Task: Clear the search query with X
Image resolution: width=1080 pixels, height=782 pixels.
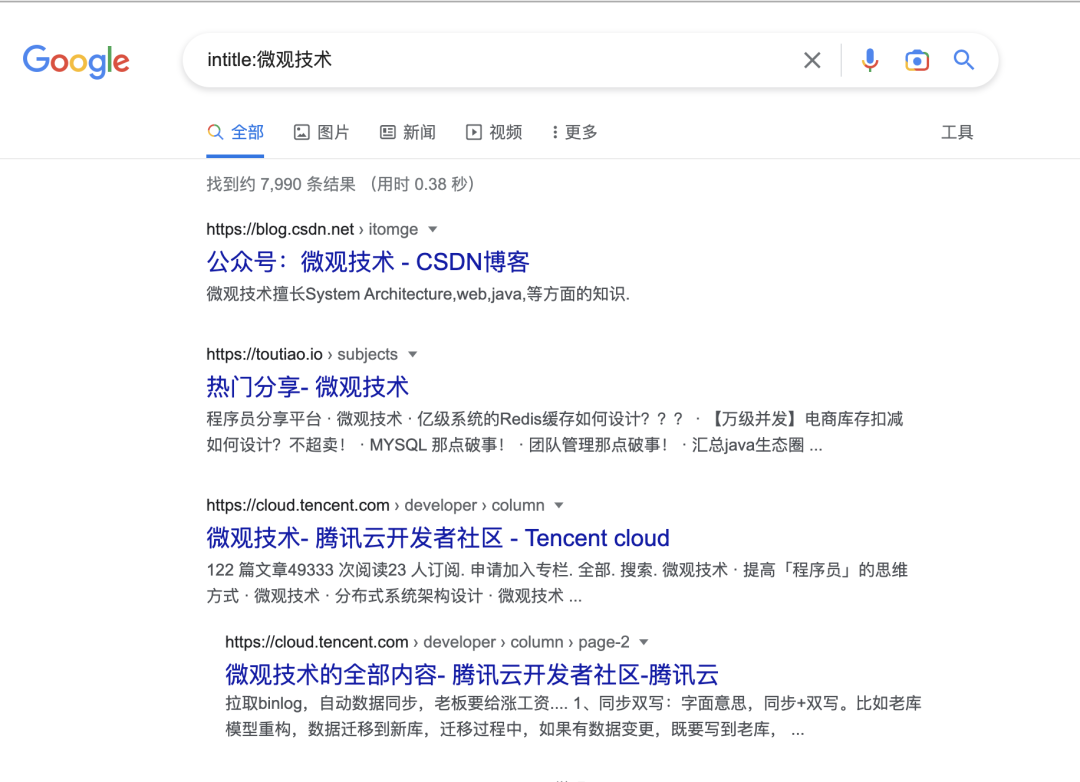Action: (812, 61)
